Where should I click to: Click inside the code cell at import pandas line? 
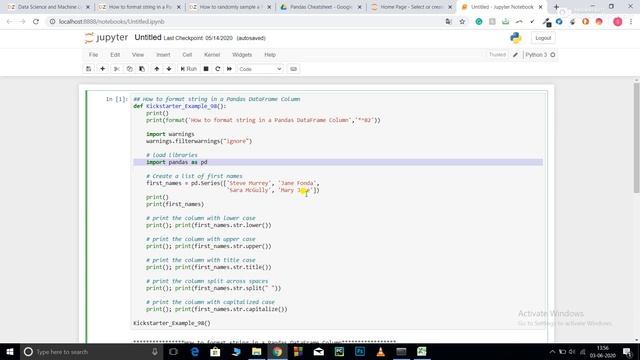tap(338, 162)
